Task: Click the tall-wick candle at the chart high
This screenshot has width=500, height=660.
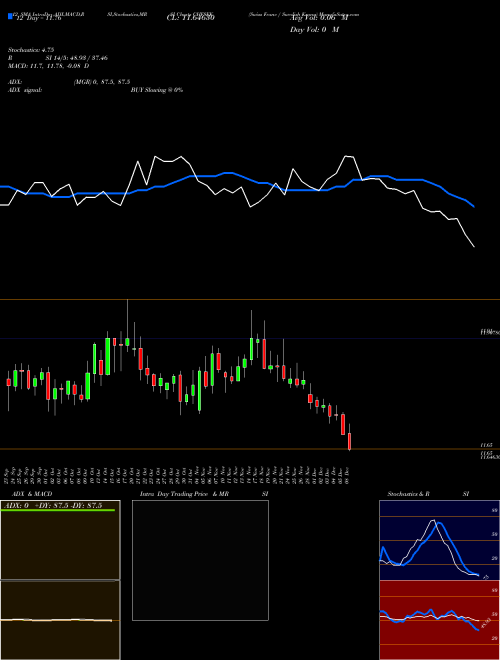Action: coord(128,342)
